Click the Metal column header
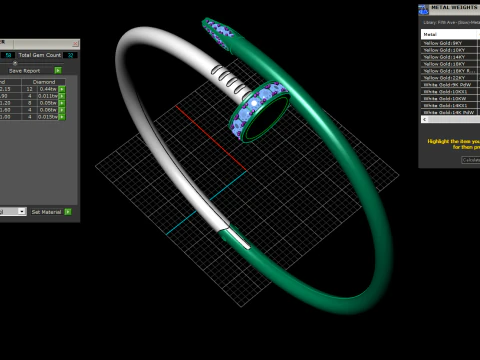Viewport: 480px width, 360px height. [x=449, y=34]
